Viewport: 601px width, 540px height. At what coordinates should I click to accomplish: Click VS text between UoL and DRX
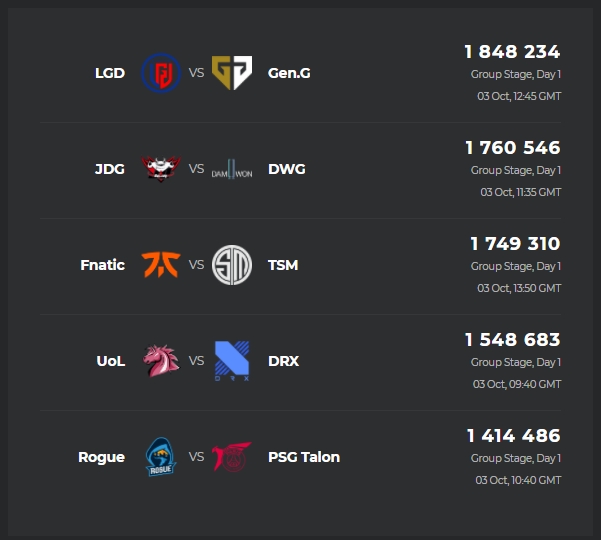[x=196, y=361]
